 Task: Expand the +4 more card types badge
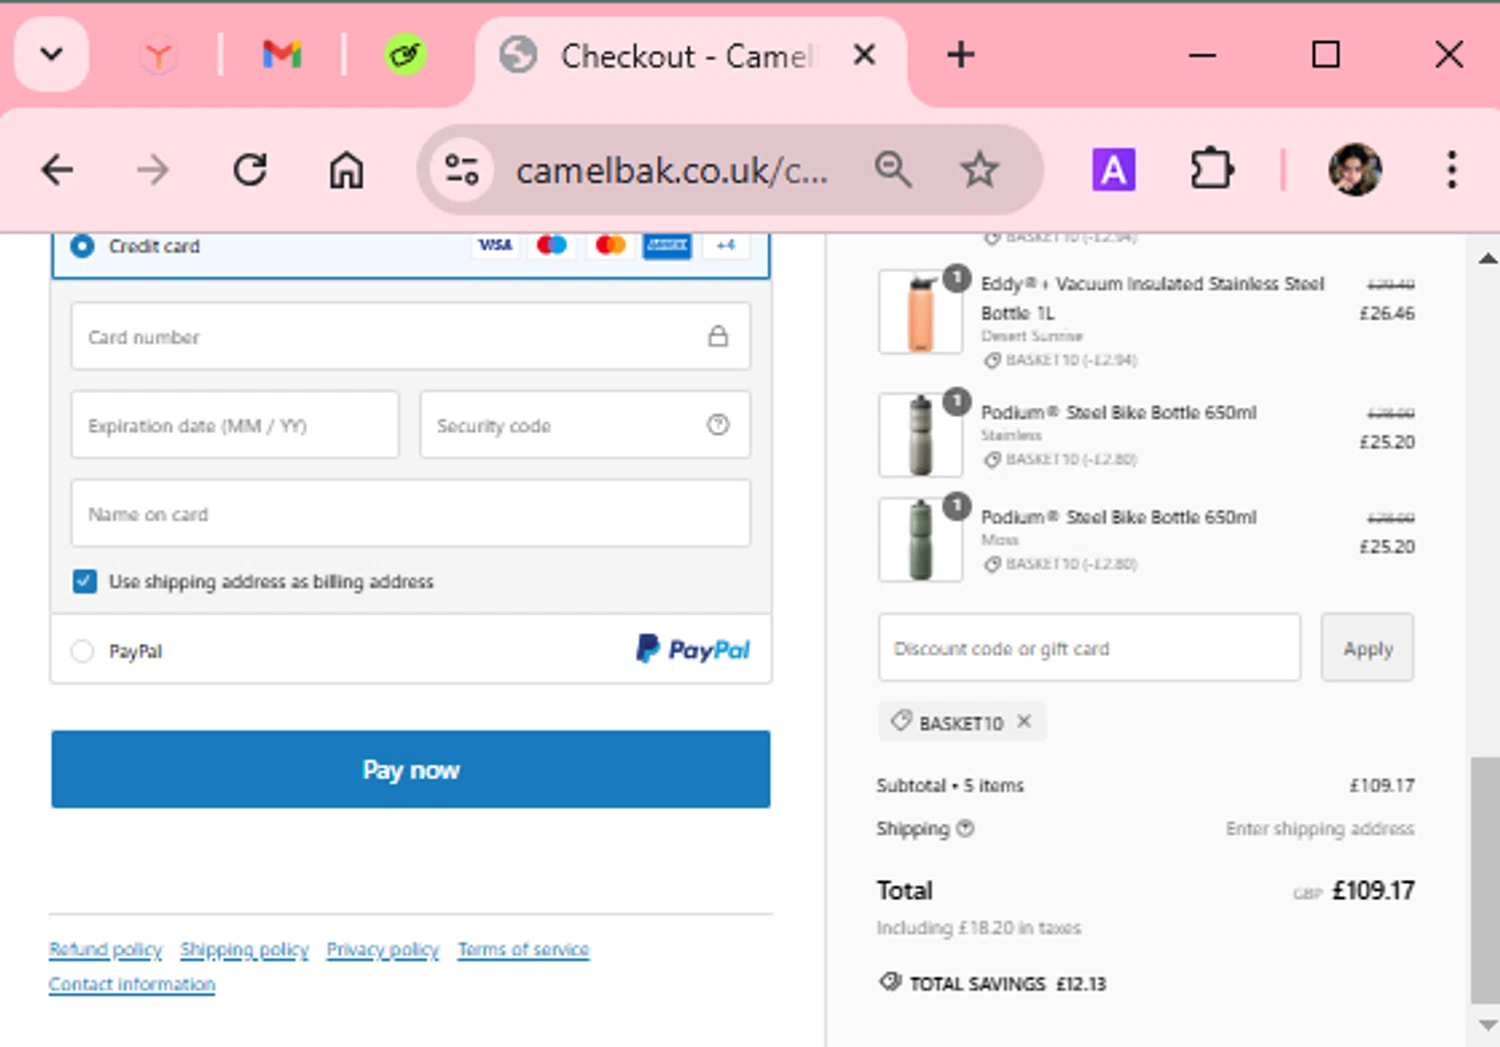[725, 245]
